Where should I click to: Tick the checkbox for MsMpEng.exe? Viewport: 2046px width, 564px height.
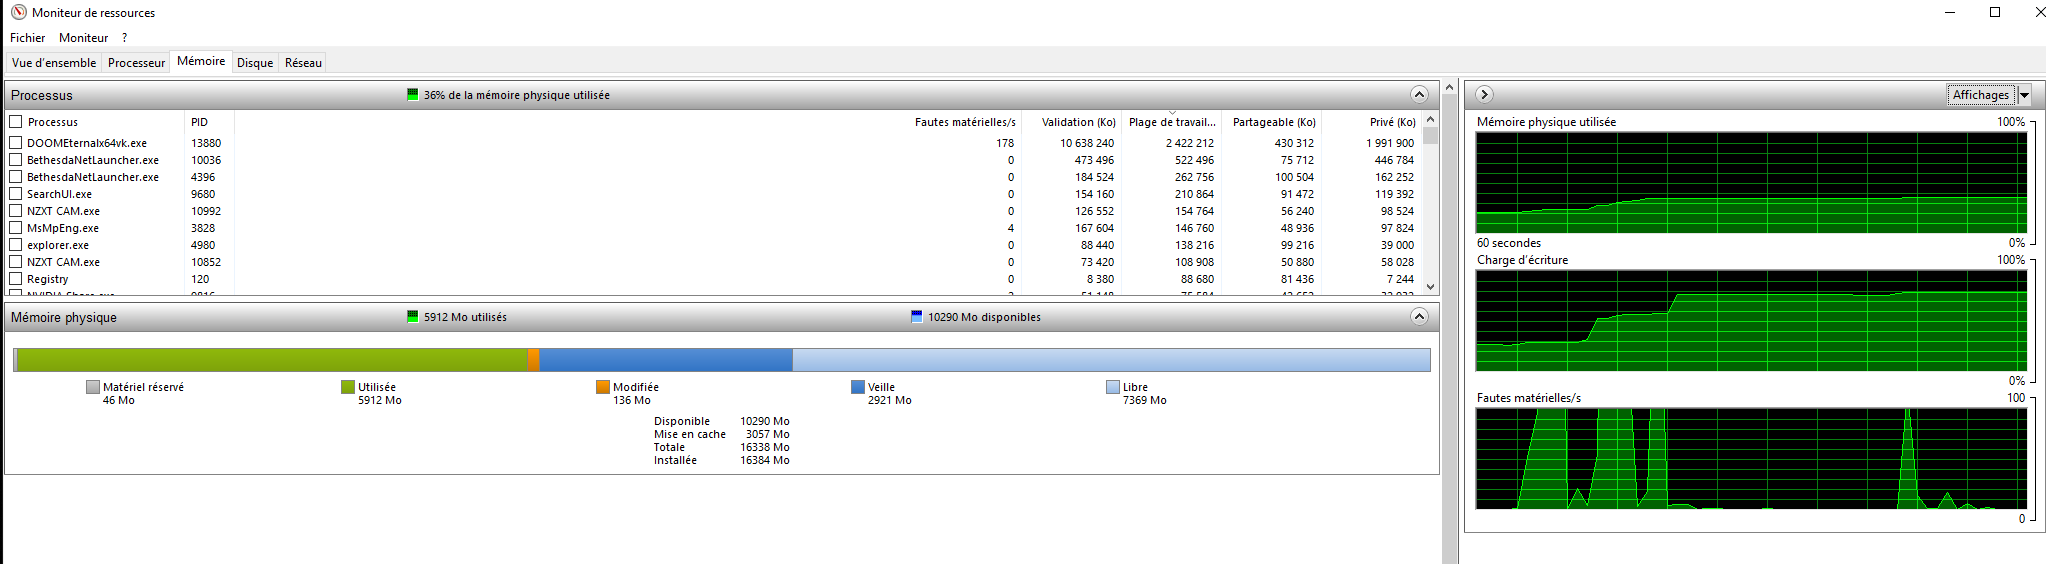(x=15, y=228)
